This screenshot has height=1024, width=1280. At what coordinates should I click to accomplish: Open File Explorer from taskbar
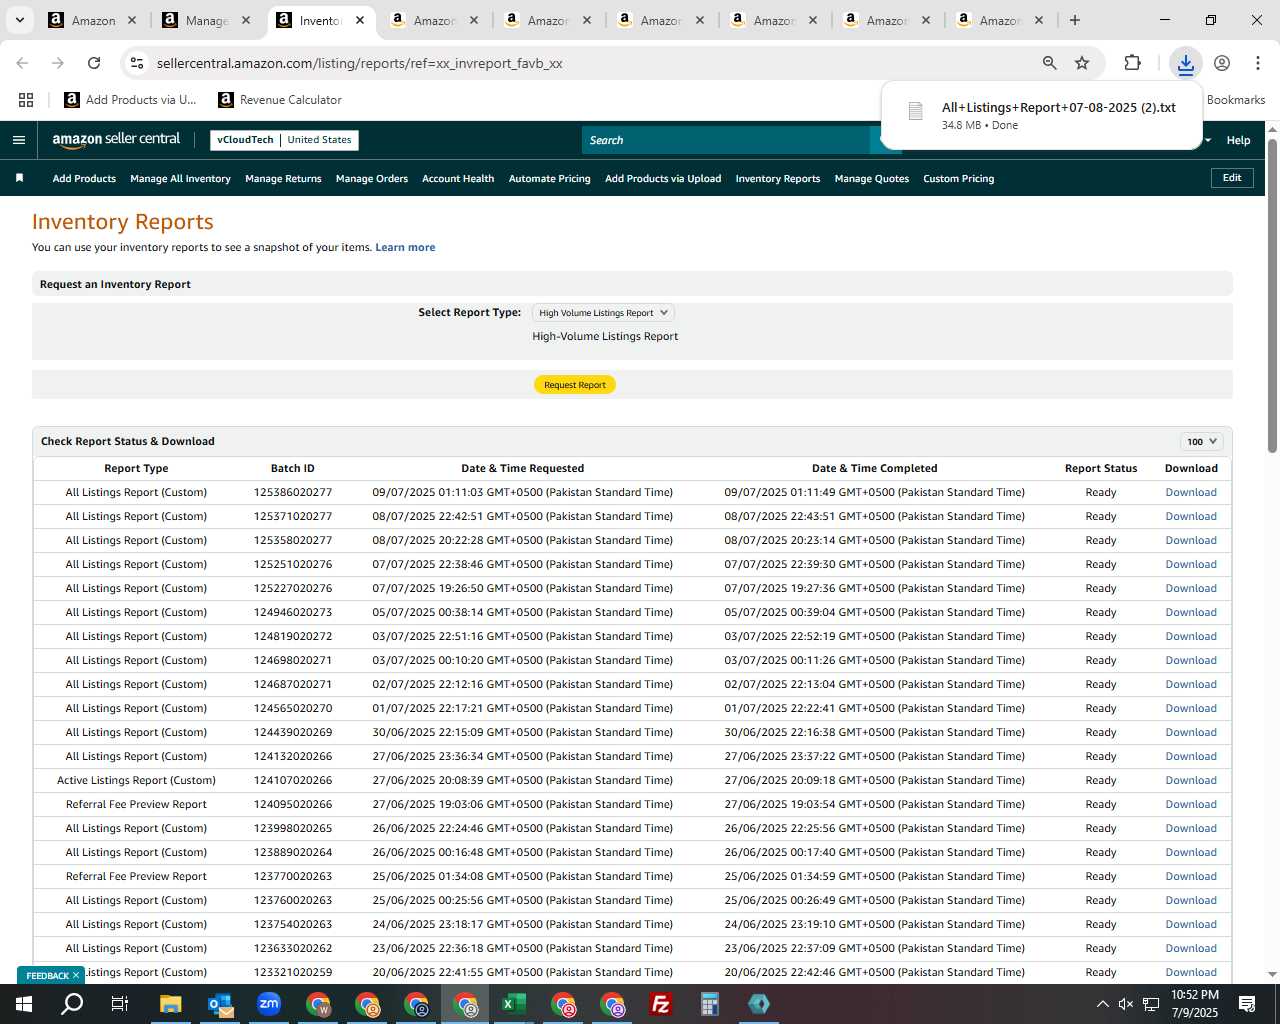170,1004
